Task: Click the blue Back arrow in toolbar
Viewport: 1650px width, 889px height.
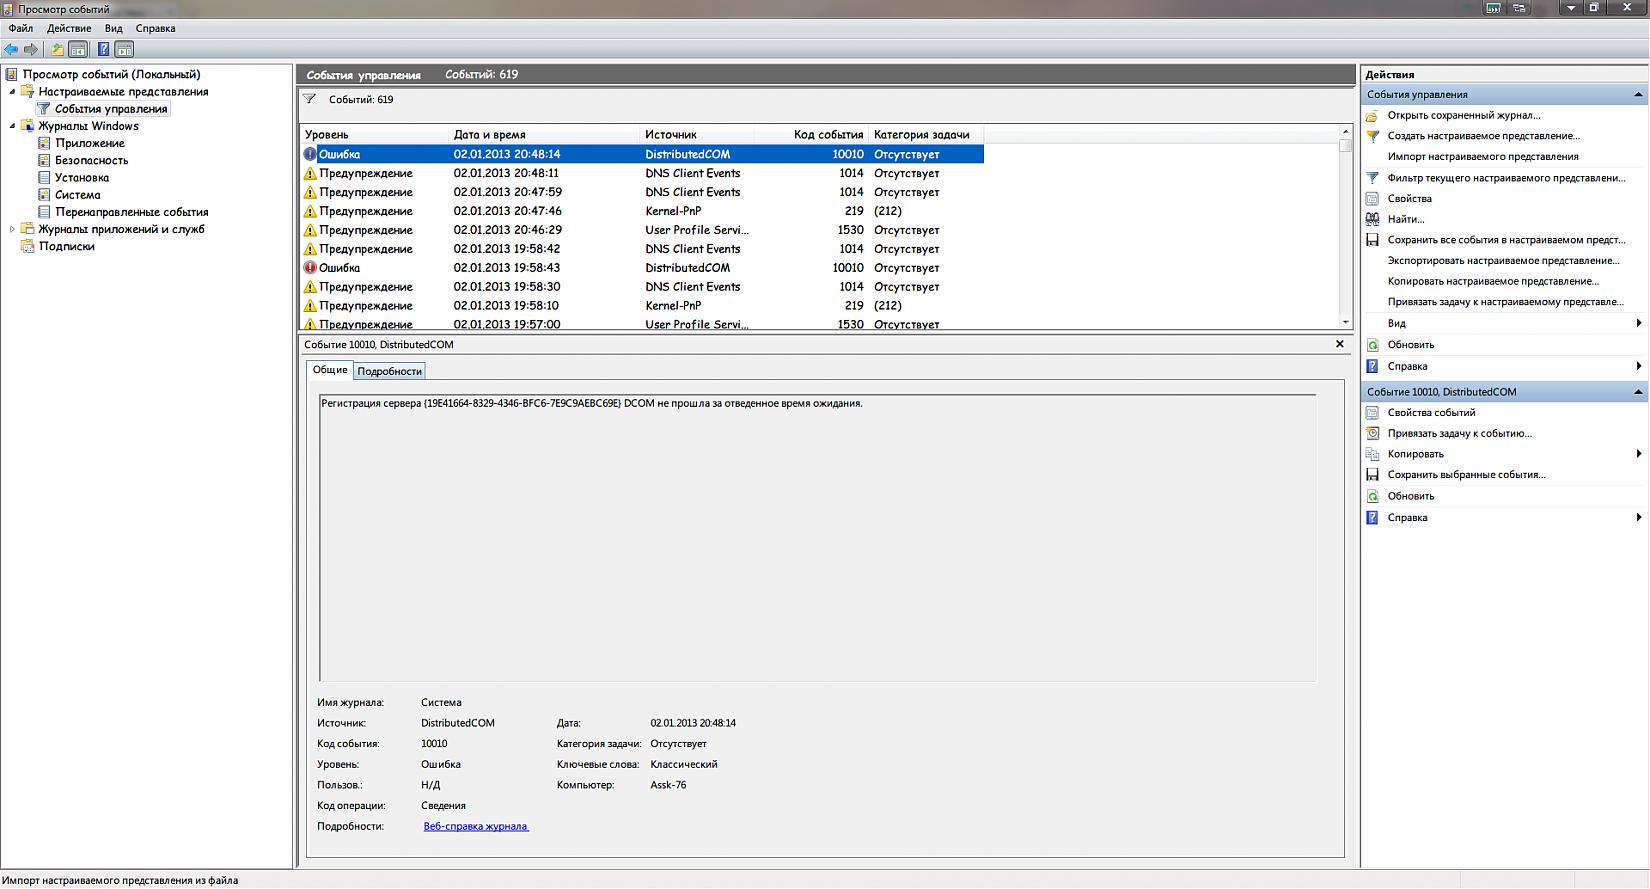Action: [x=11, y=49]
